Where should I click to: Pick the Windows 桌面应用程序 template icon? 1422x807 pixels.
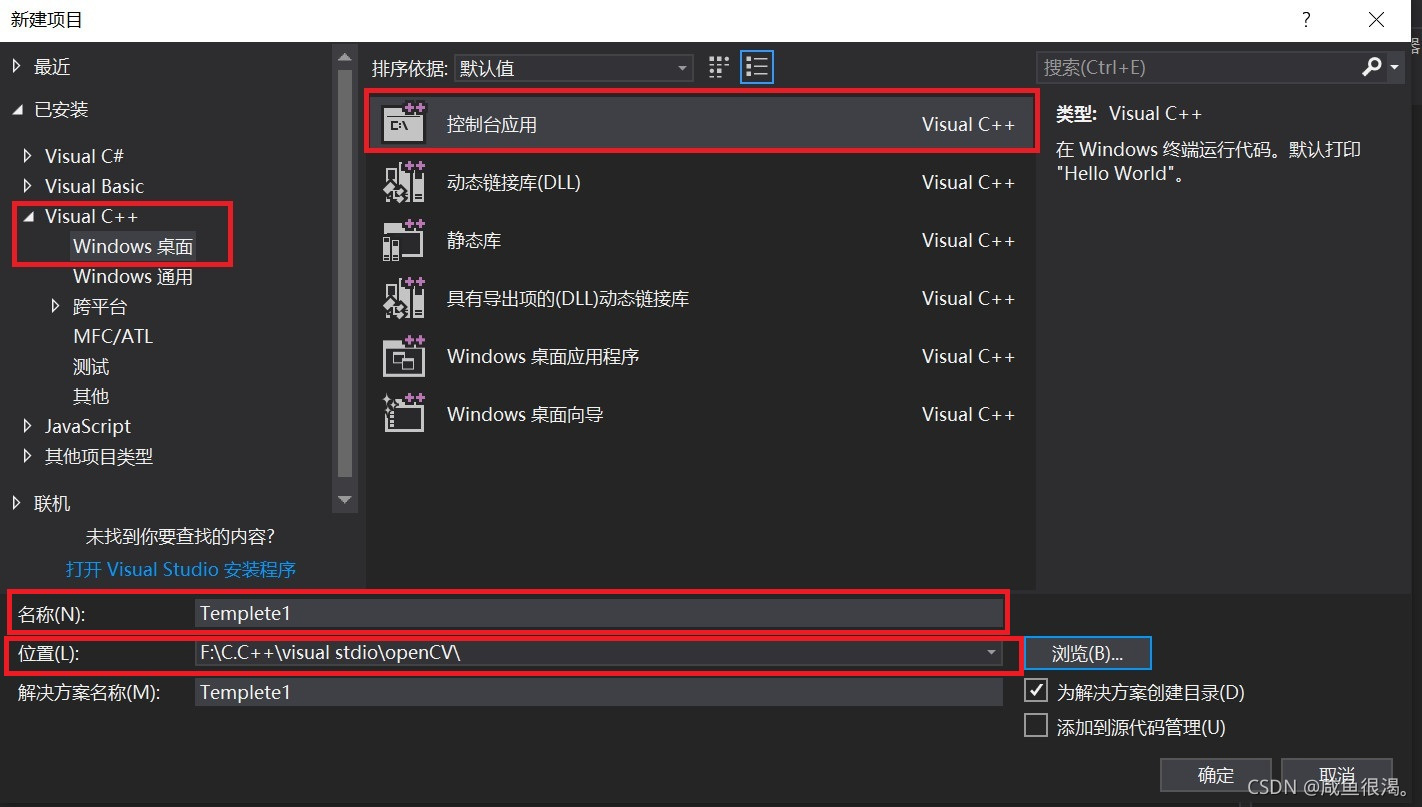click(x=404, y=356)
